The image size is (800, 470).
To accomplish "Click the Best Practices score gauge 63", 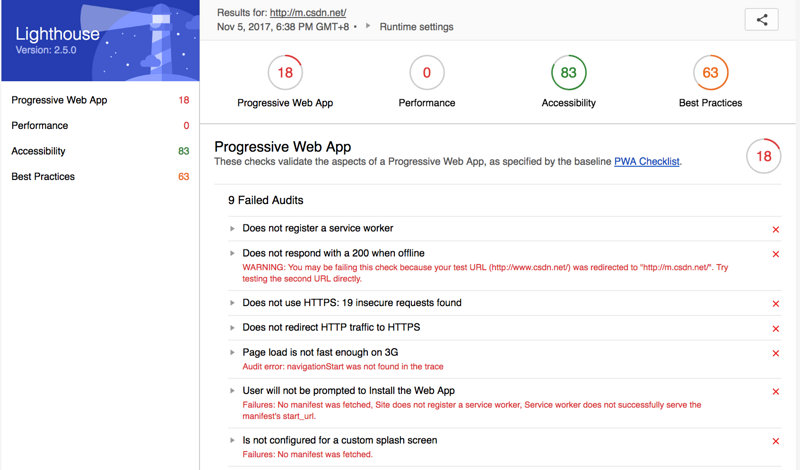I will point(710,72).
